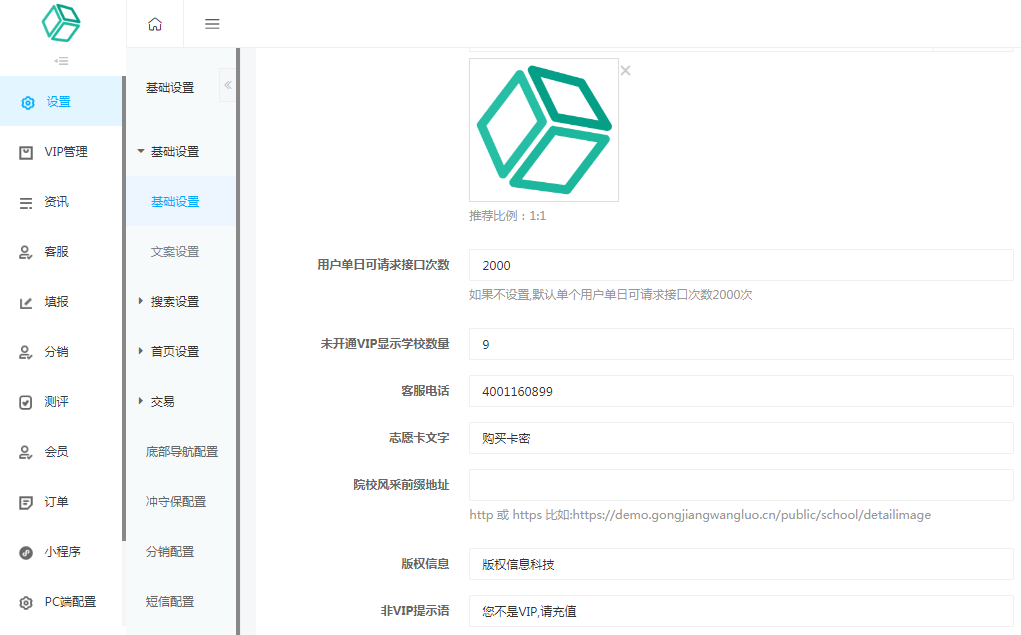Open the 填报 menu item
The width and height of the screenshot is (1021, 635).
(61, 302)
